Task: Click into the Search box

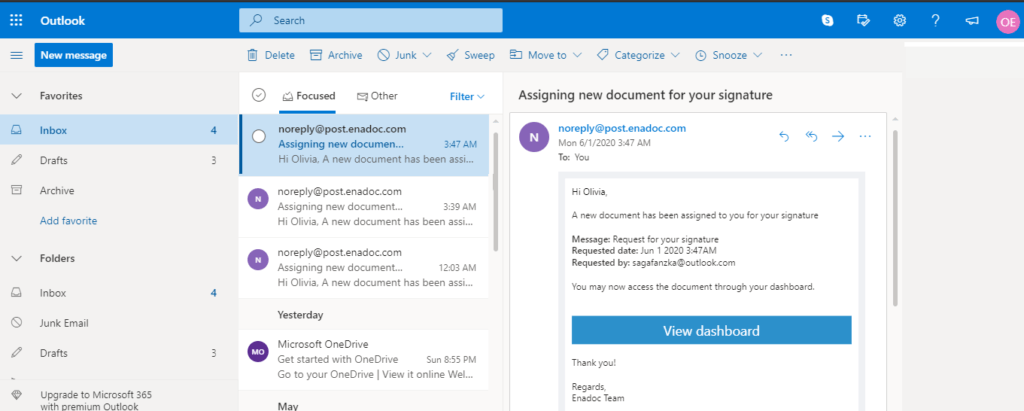Action: [371, 20]
